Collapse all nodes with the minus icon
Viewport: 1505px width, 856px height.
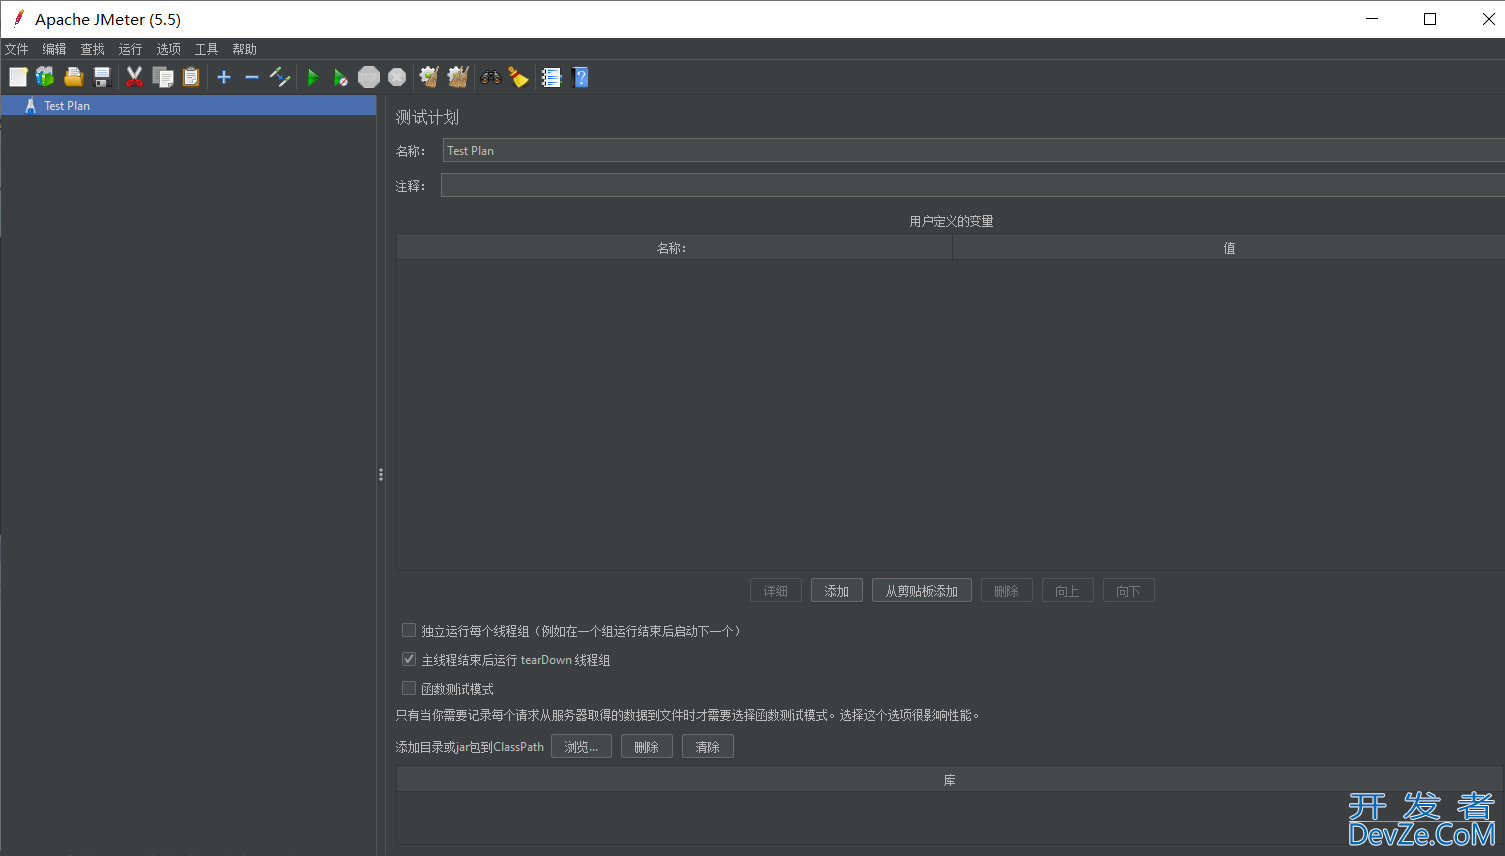[x=252, y=77]
